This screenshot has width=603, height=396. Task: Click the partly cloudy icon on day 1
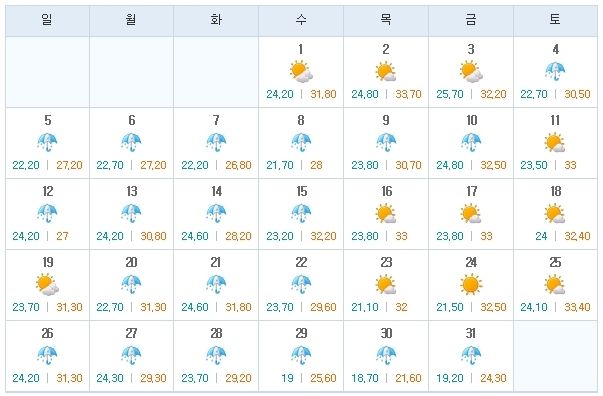click(301, 72)
